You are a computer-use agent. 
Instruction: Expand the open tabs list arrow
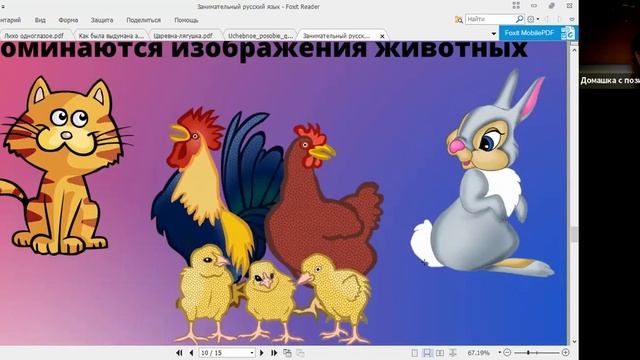pyautogui.click(x=493, y=34)
